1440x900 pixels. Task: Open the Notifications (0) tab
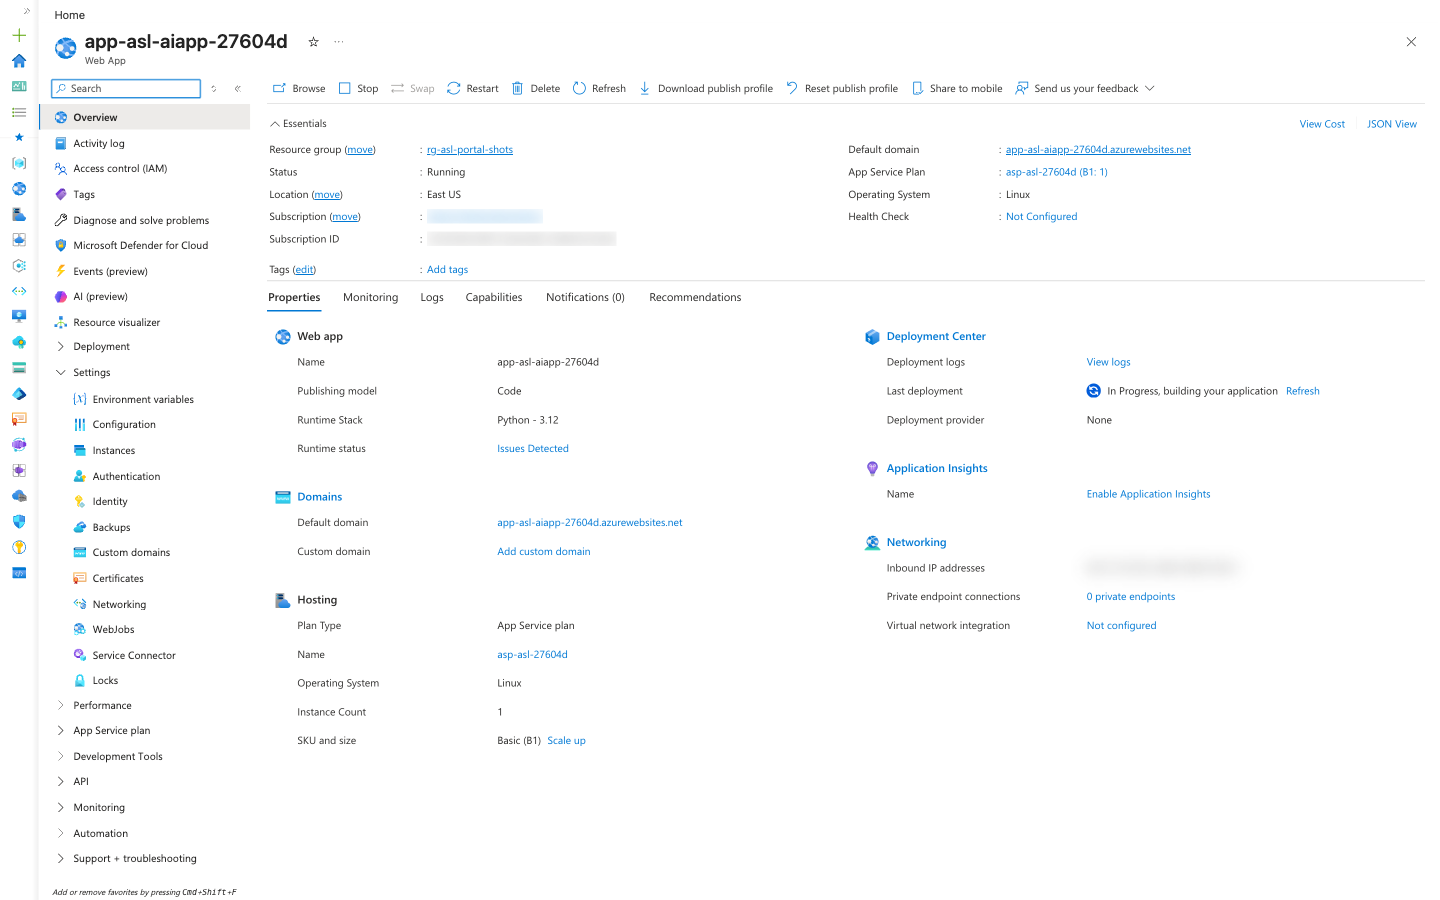585,297
